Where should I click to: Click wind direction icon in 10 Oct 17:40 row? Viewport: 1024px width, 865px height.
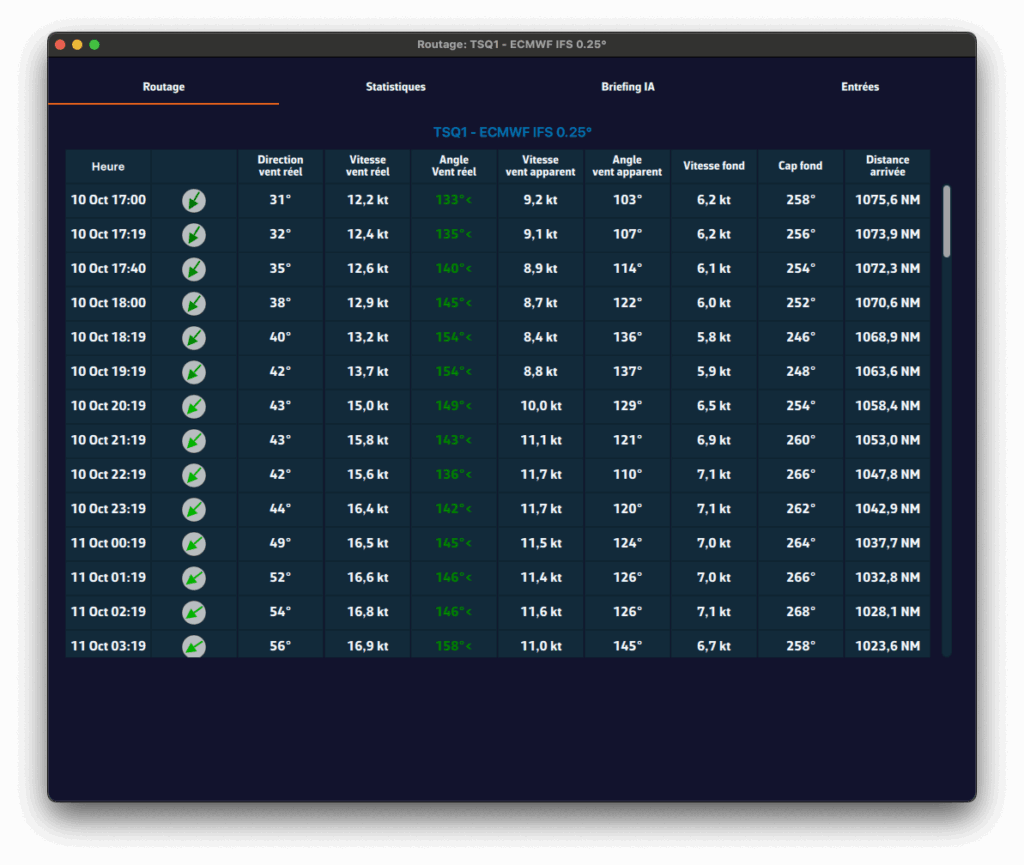point(194,269)
